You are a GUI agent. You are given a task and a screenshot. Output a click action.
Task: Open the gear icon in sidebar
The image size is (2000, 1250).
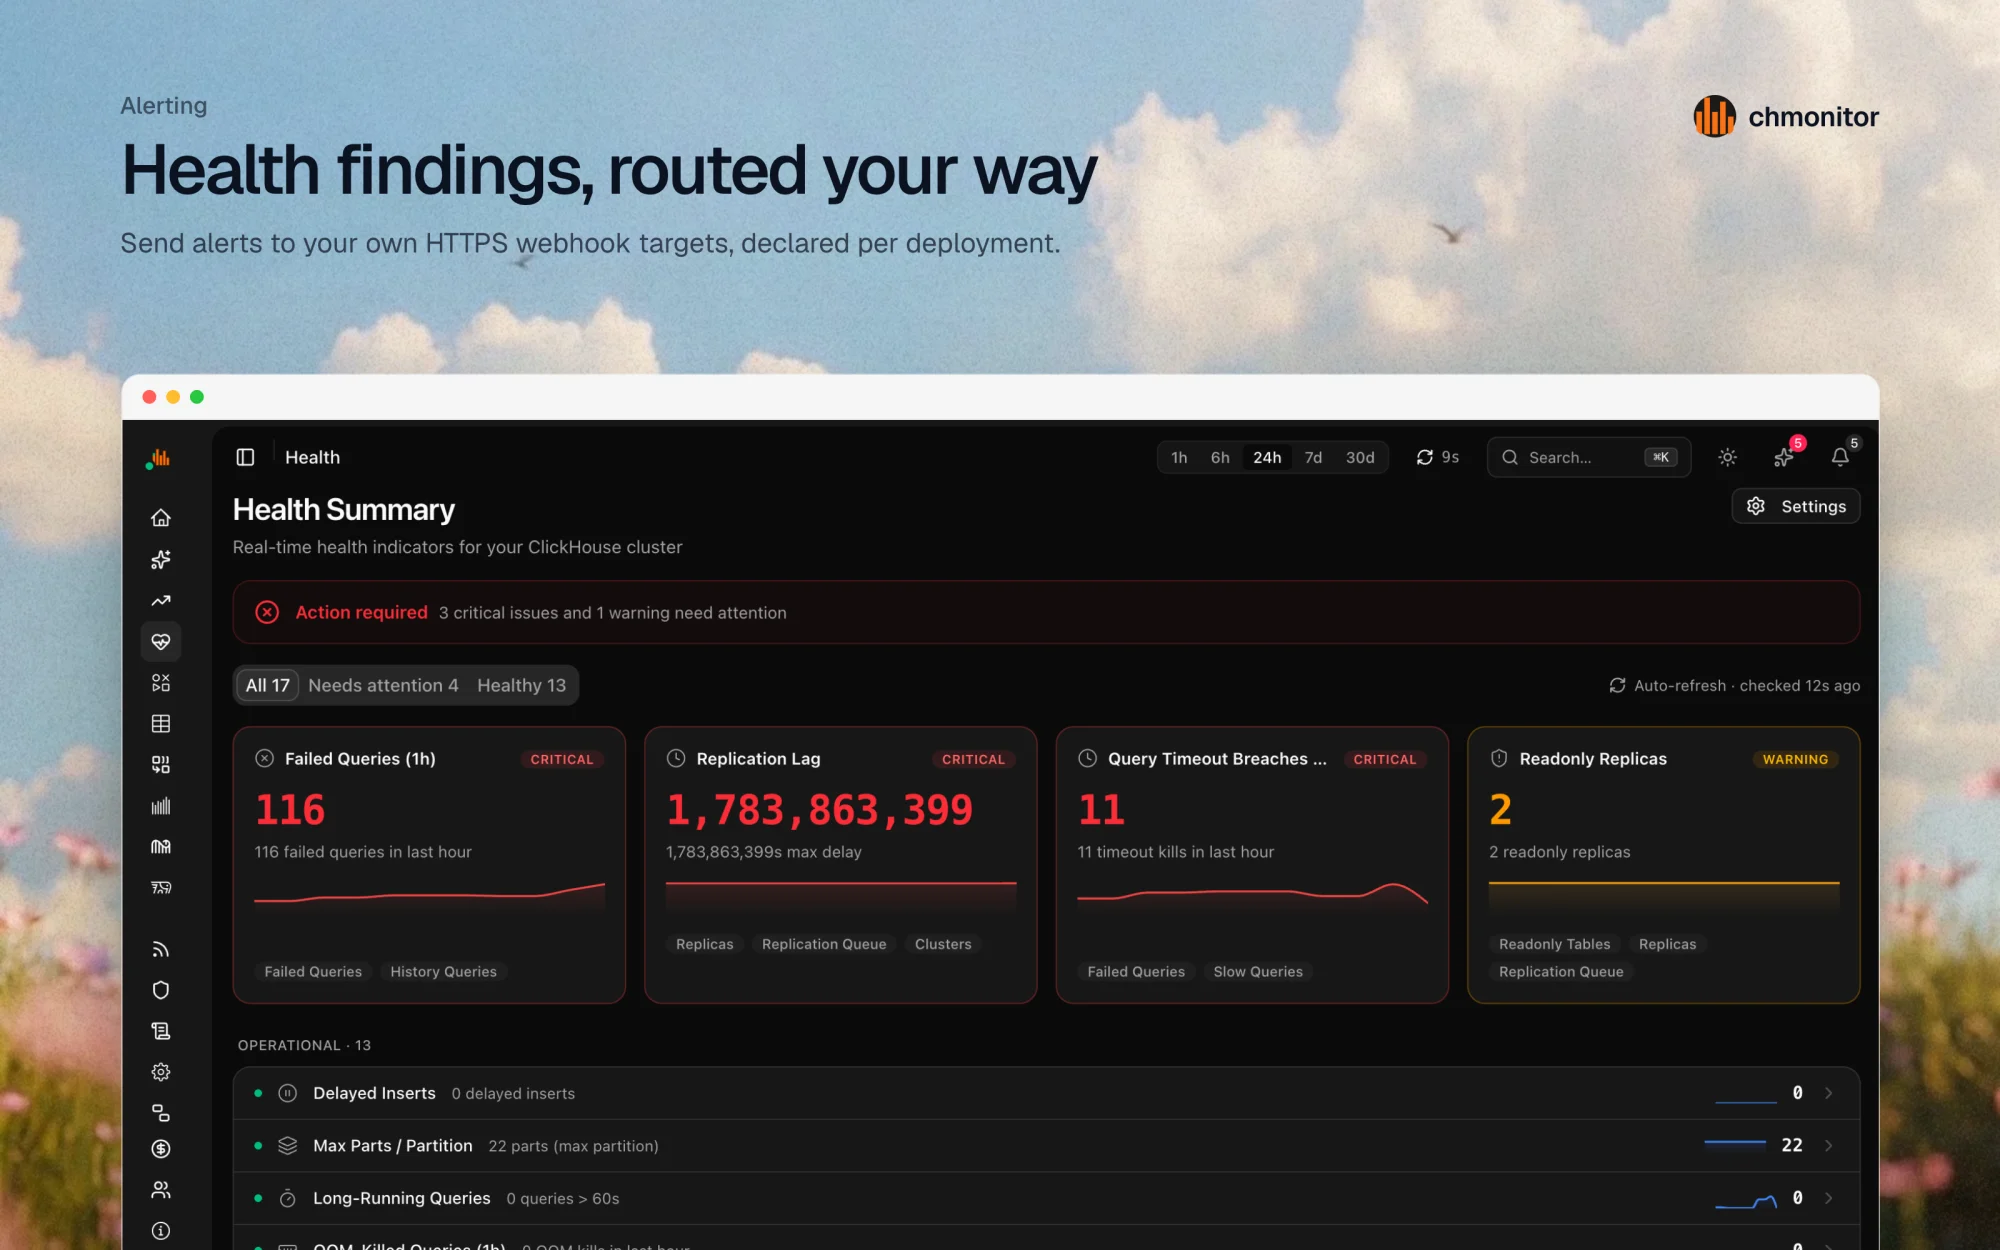click(161, 1072)
